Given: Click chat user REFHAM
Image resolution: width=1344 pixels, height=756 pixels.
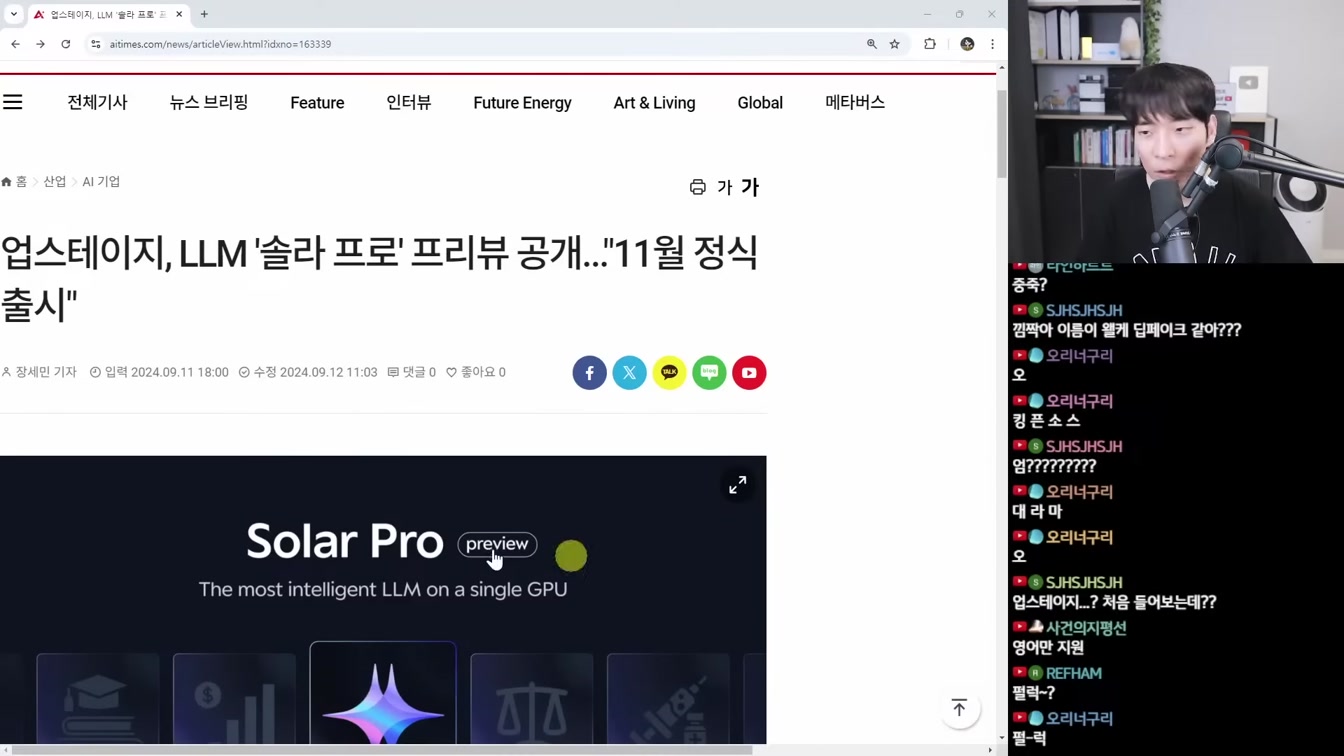Looking at the screenshot, I should coord(1073,673).
